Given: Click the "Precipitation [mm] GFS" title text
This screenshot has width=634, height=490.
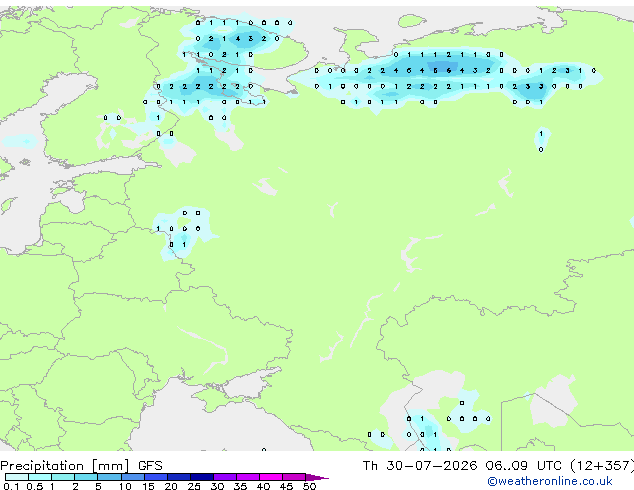Looking at the screenshot, I should [81, 466].
